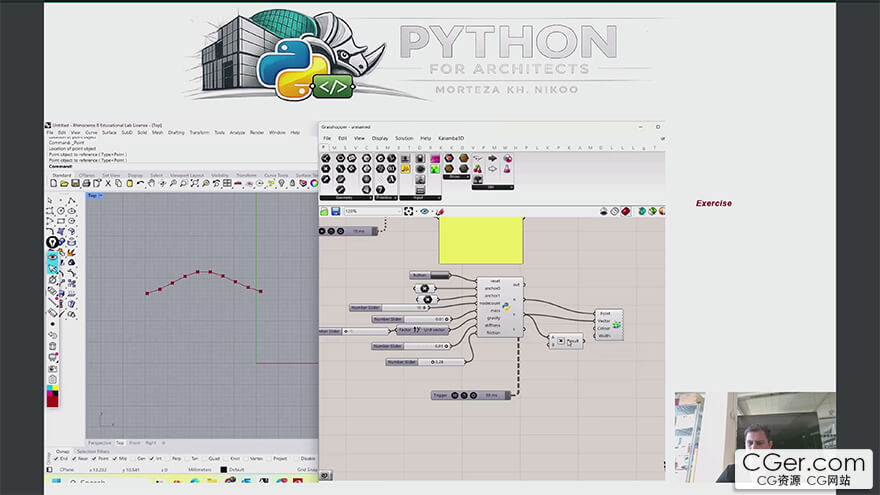Open the 120% zoom level dropdown
The image size is (880, 495).
[372, 211]
